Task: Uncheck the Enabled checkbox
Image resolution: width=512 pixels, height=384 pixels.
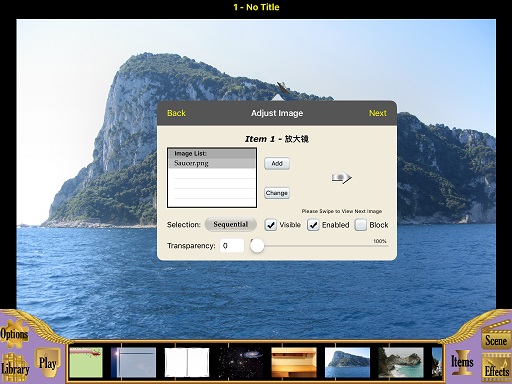Action: 313,225
